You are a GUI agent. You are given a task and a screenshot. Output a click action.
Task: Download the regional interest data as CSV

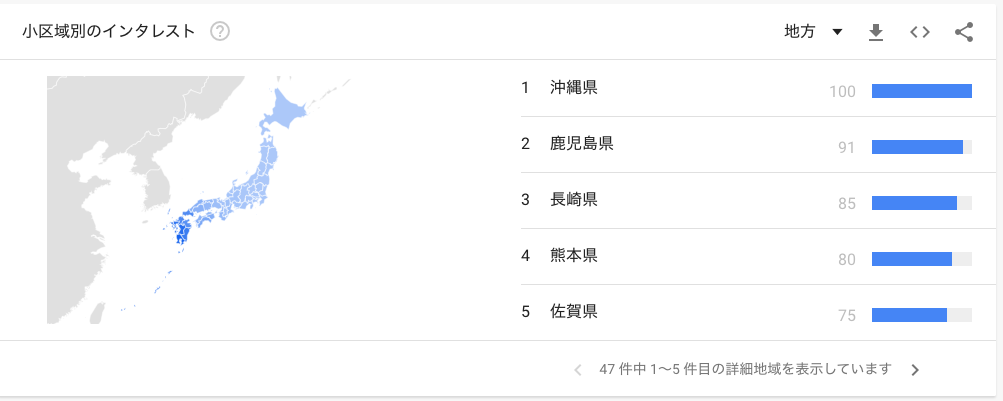click(876, 32)
